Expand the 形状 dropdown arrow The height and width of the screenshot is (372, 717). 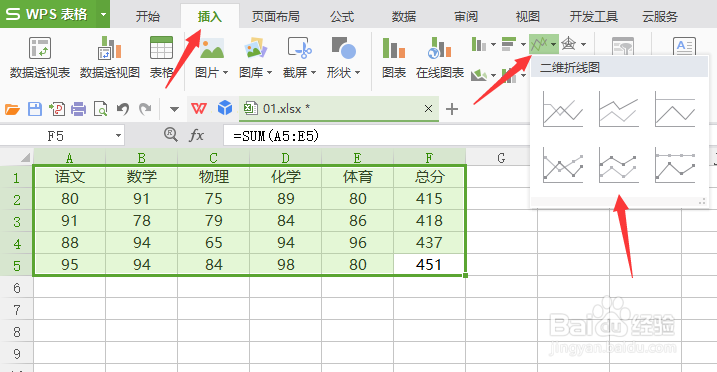click(x=357, y=73)
